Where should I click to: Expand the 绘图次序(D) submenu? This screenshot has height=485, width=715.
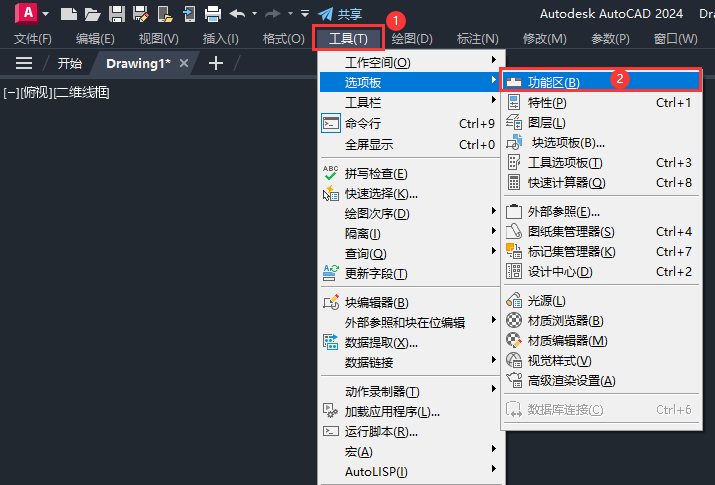[x=409, y=213]
